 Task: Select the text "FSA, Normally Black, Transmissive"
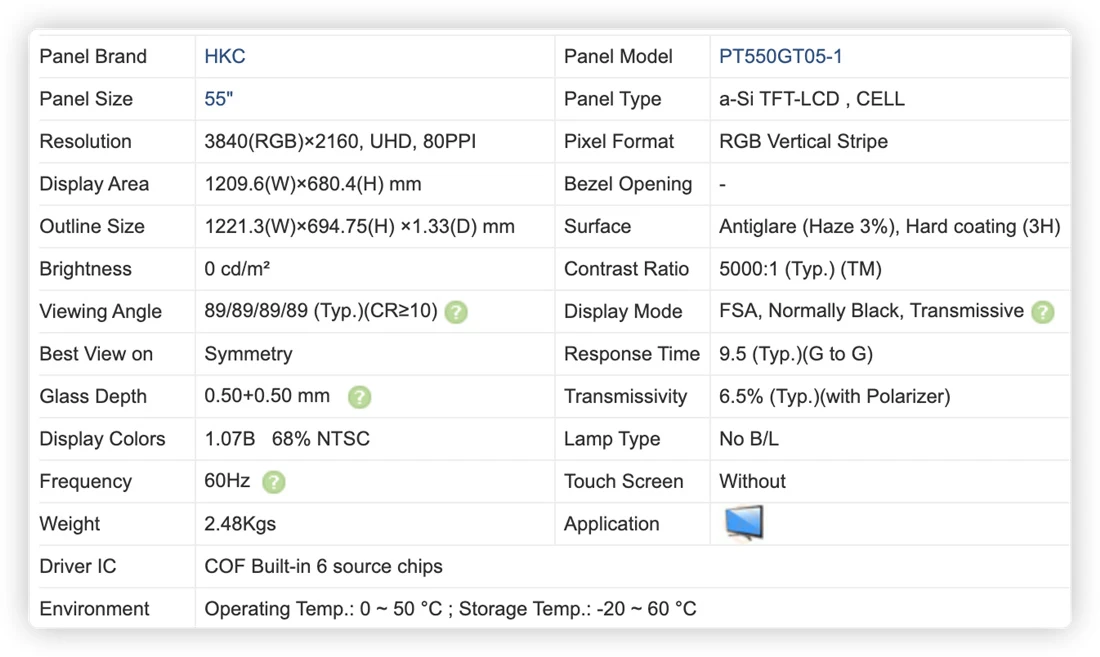tap(871, 311)
